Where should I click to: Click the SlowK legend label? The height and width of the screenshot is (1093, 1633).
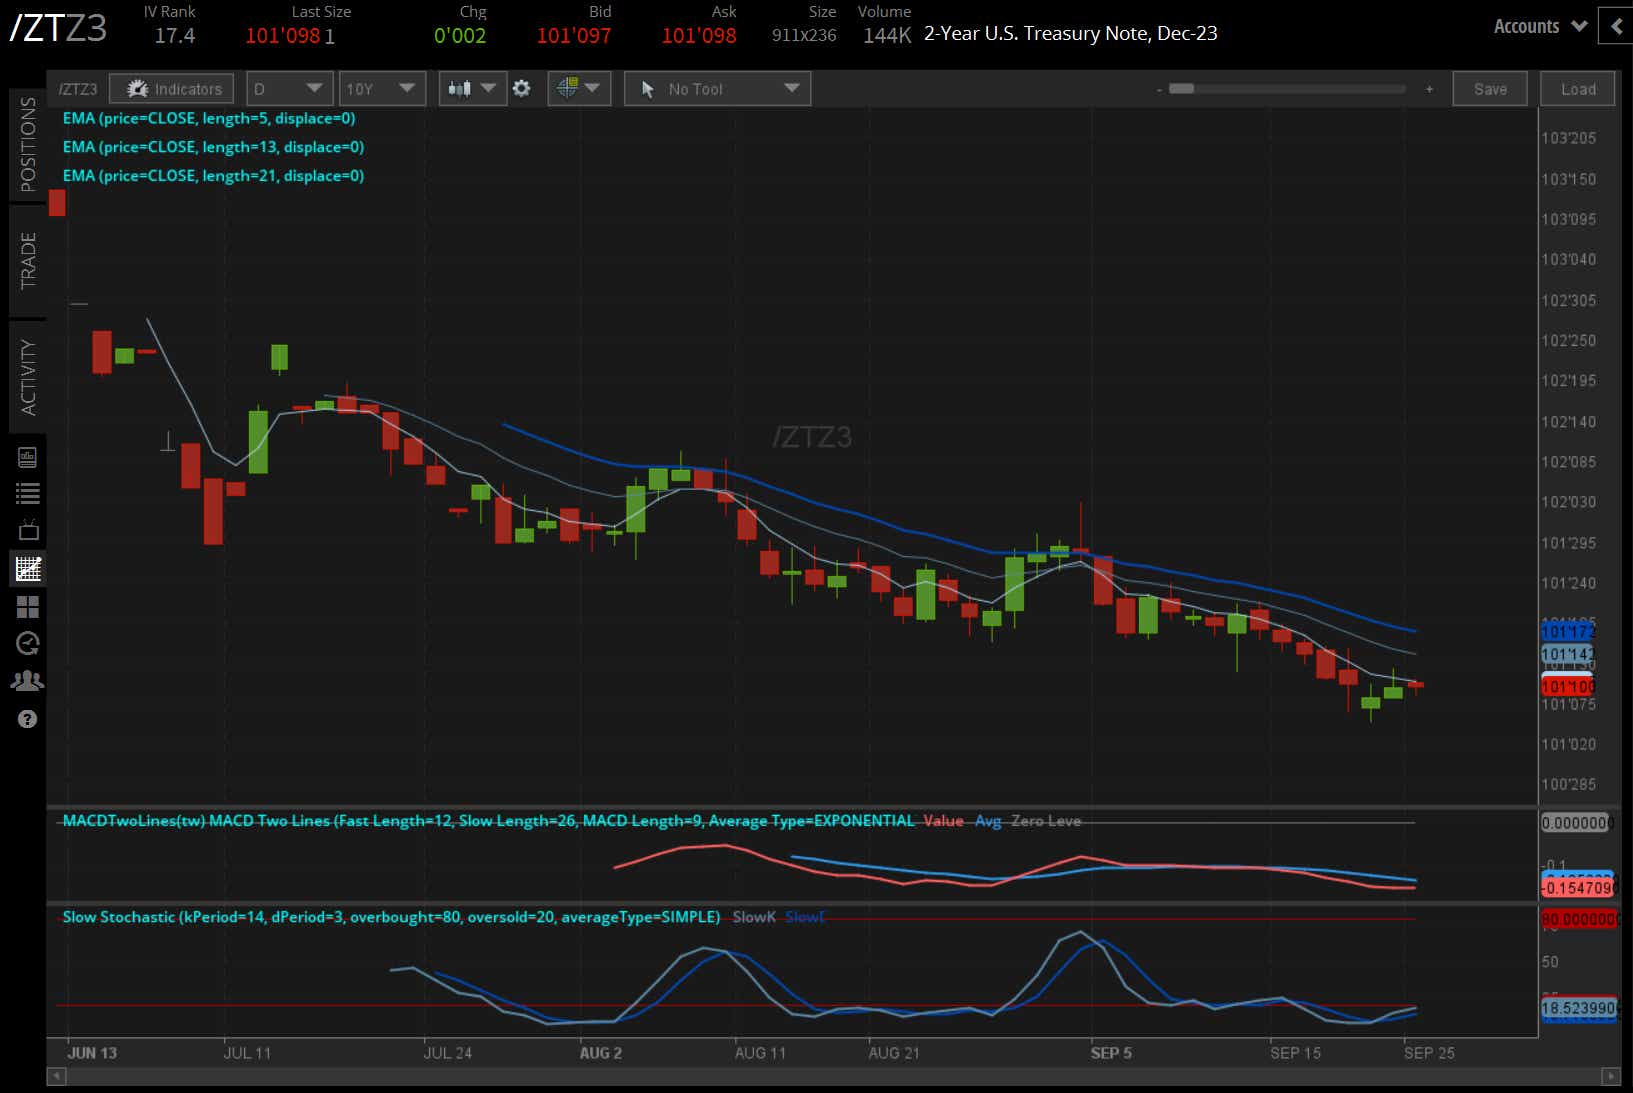[754, 917]
